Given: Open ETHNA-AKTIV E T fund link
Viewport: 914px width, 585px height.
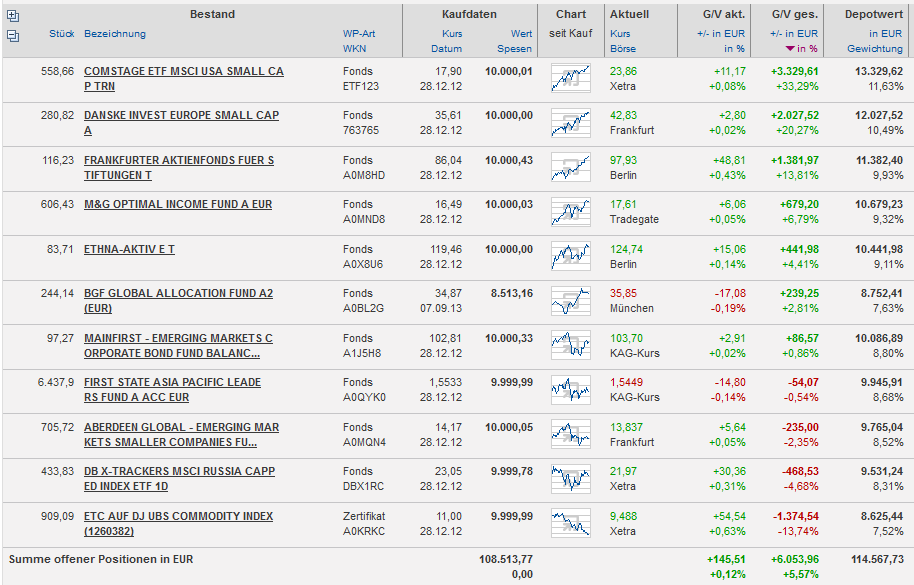Looking at the screenshot, I should coord(129,249).
